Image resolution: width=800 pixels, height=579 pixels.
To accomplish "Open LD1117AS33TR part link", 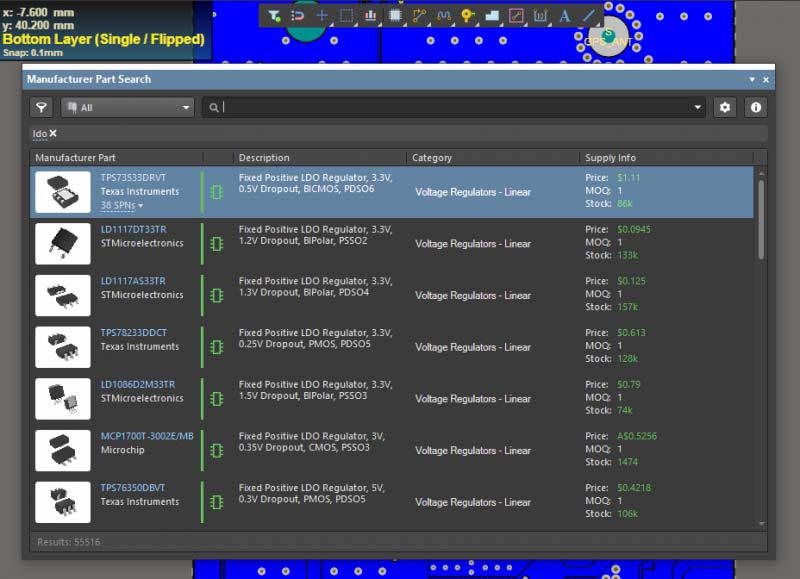I will click(133, 281).
